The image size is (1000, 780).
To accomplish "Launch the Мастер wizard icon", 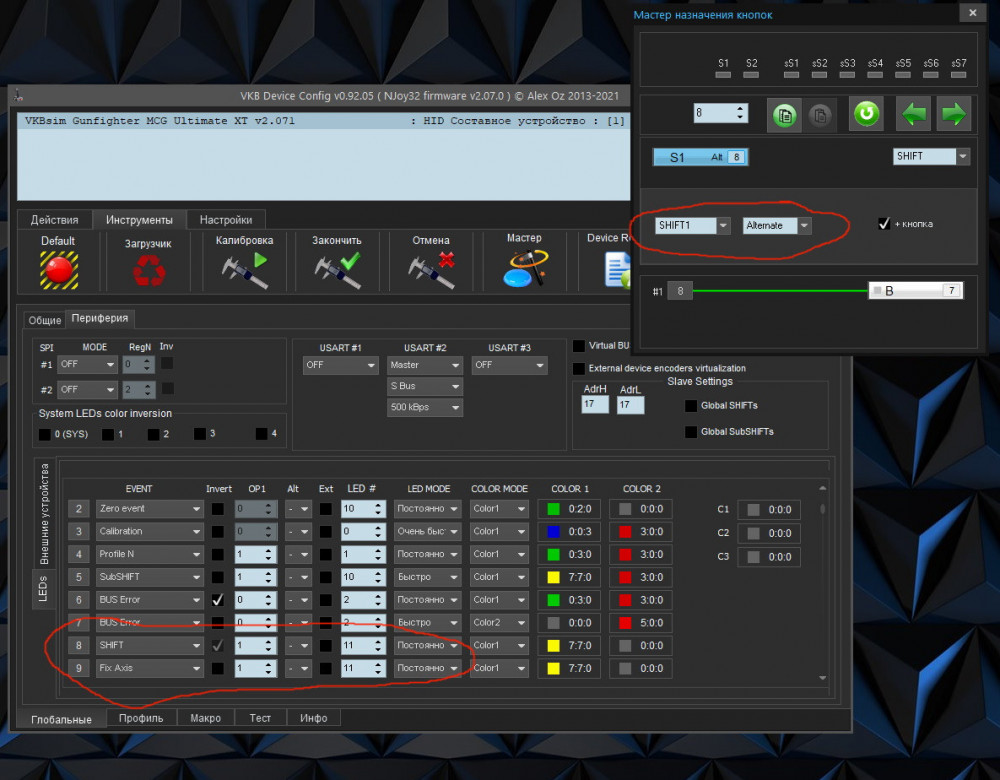I will pos(524,270).
